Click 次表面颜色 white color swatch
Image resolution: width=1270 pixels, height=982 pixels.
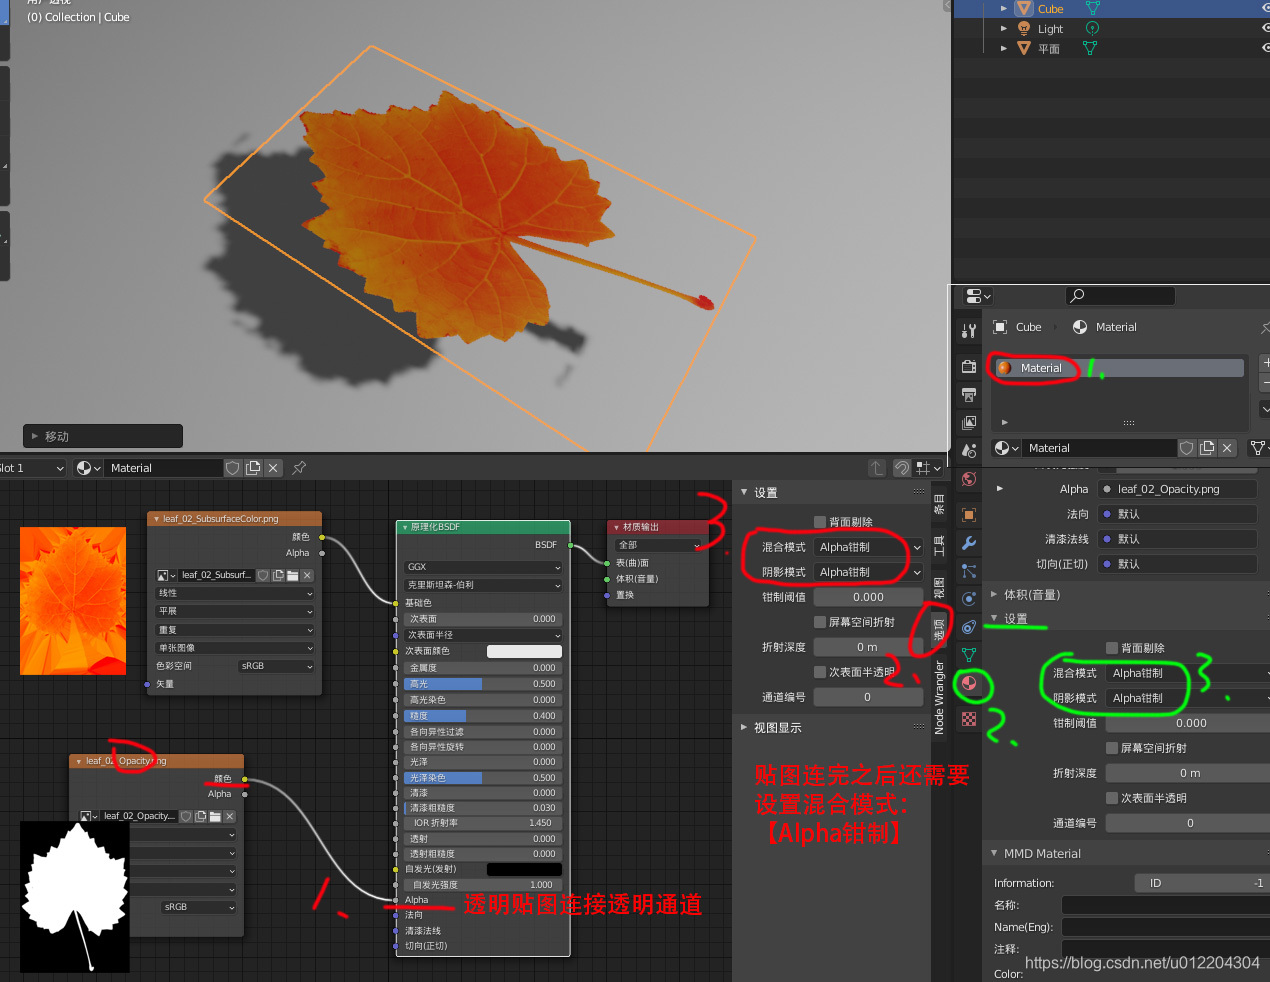tap(524, 651)
